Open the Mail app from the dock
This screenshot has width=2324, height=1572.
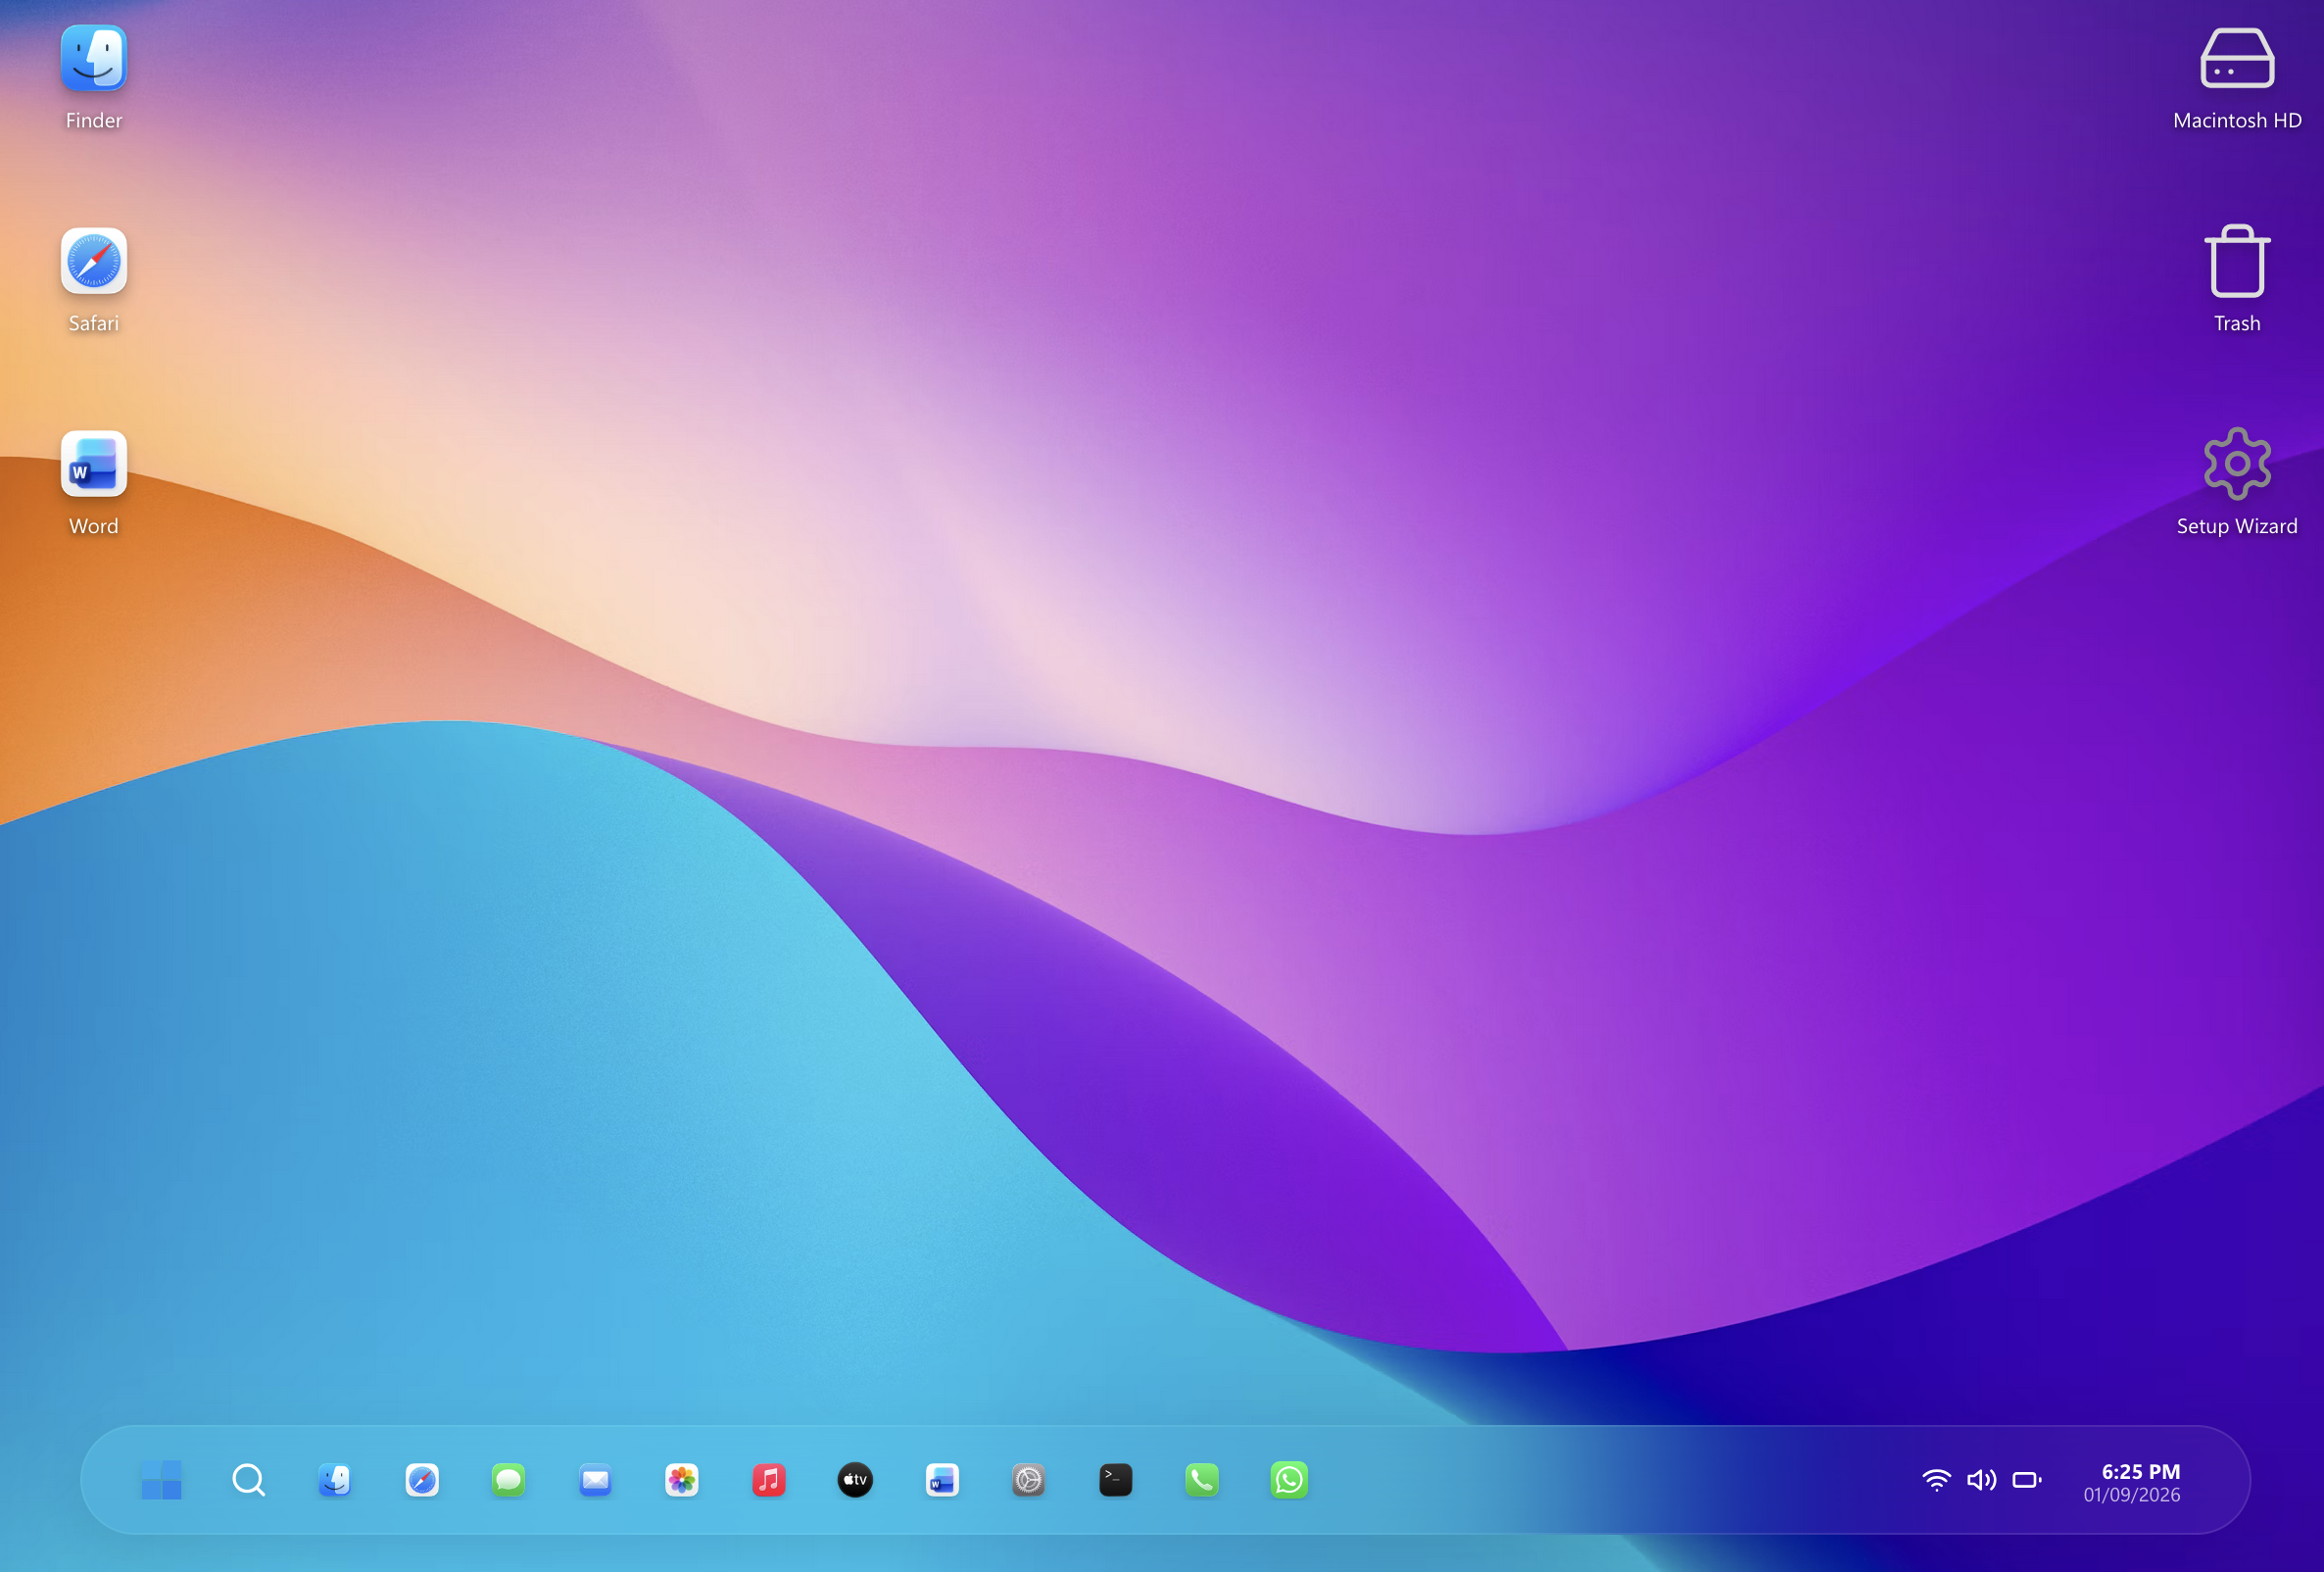(x=595, y=1481)
